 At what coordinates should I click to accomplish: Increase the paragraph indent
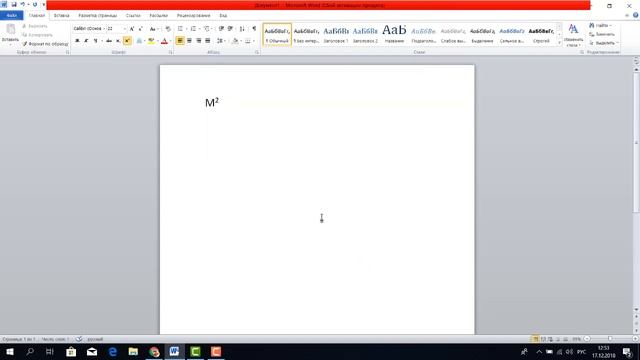230,29
